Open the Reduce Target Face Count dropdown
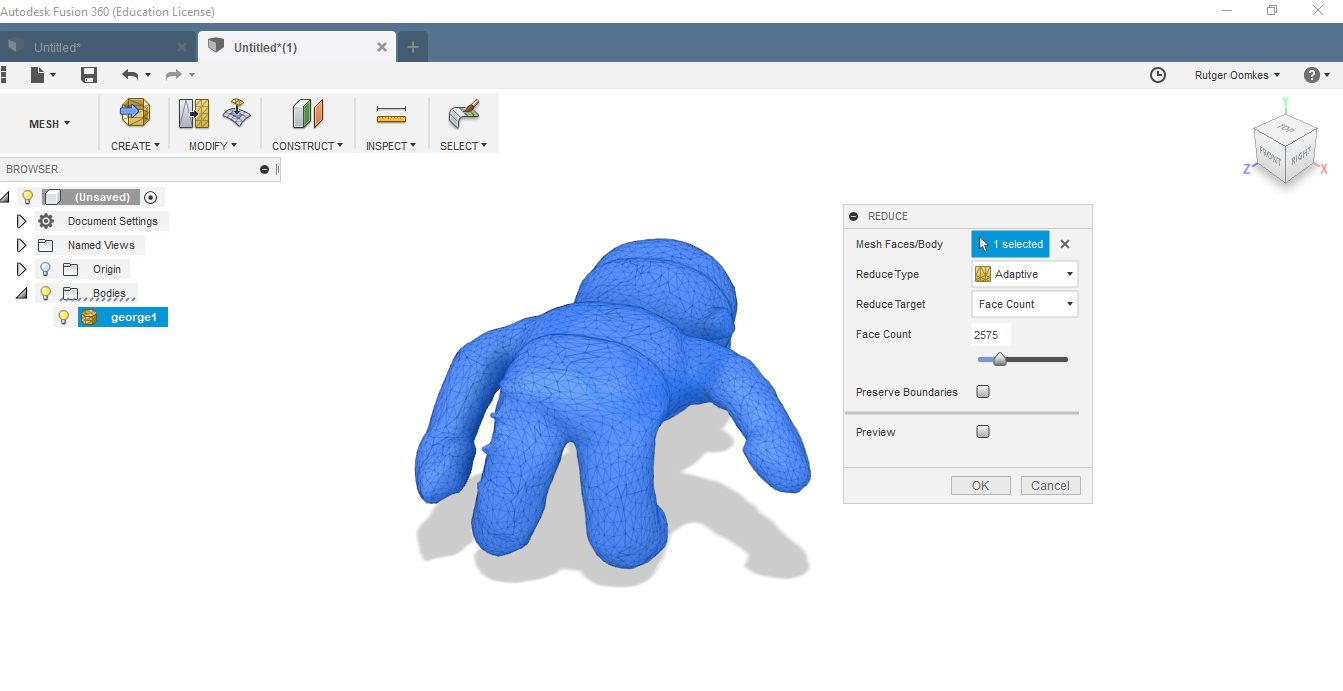 pyautogui.click(x=1025, y=304)
